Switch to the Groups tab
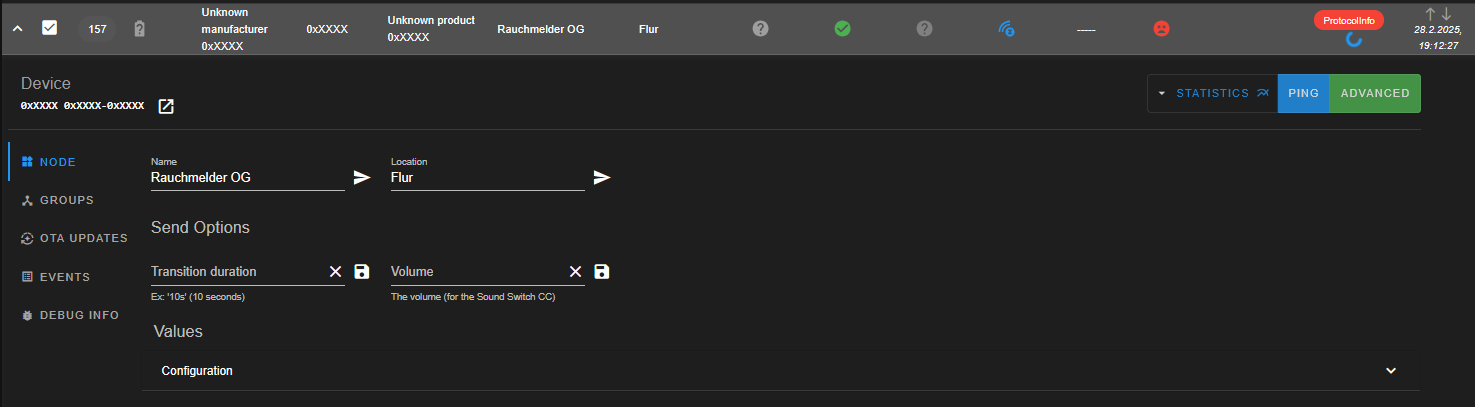Image resolution: width=1475 pixels, height=407 pixels. coord(58,200)
